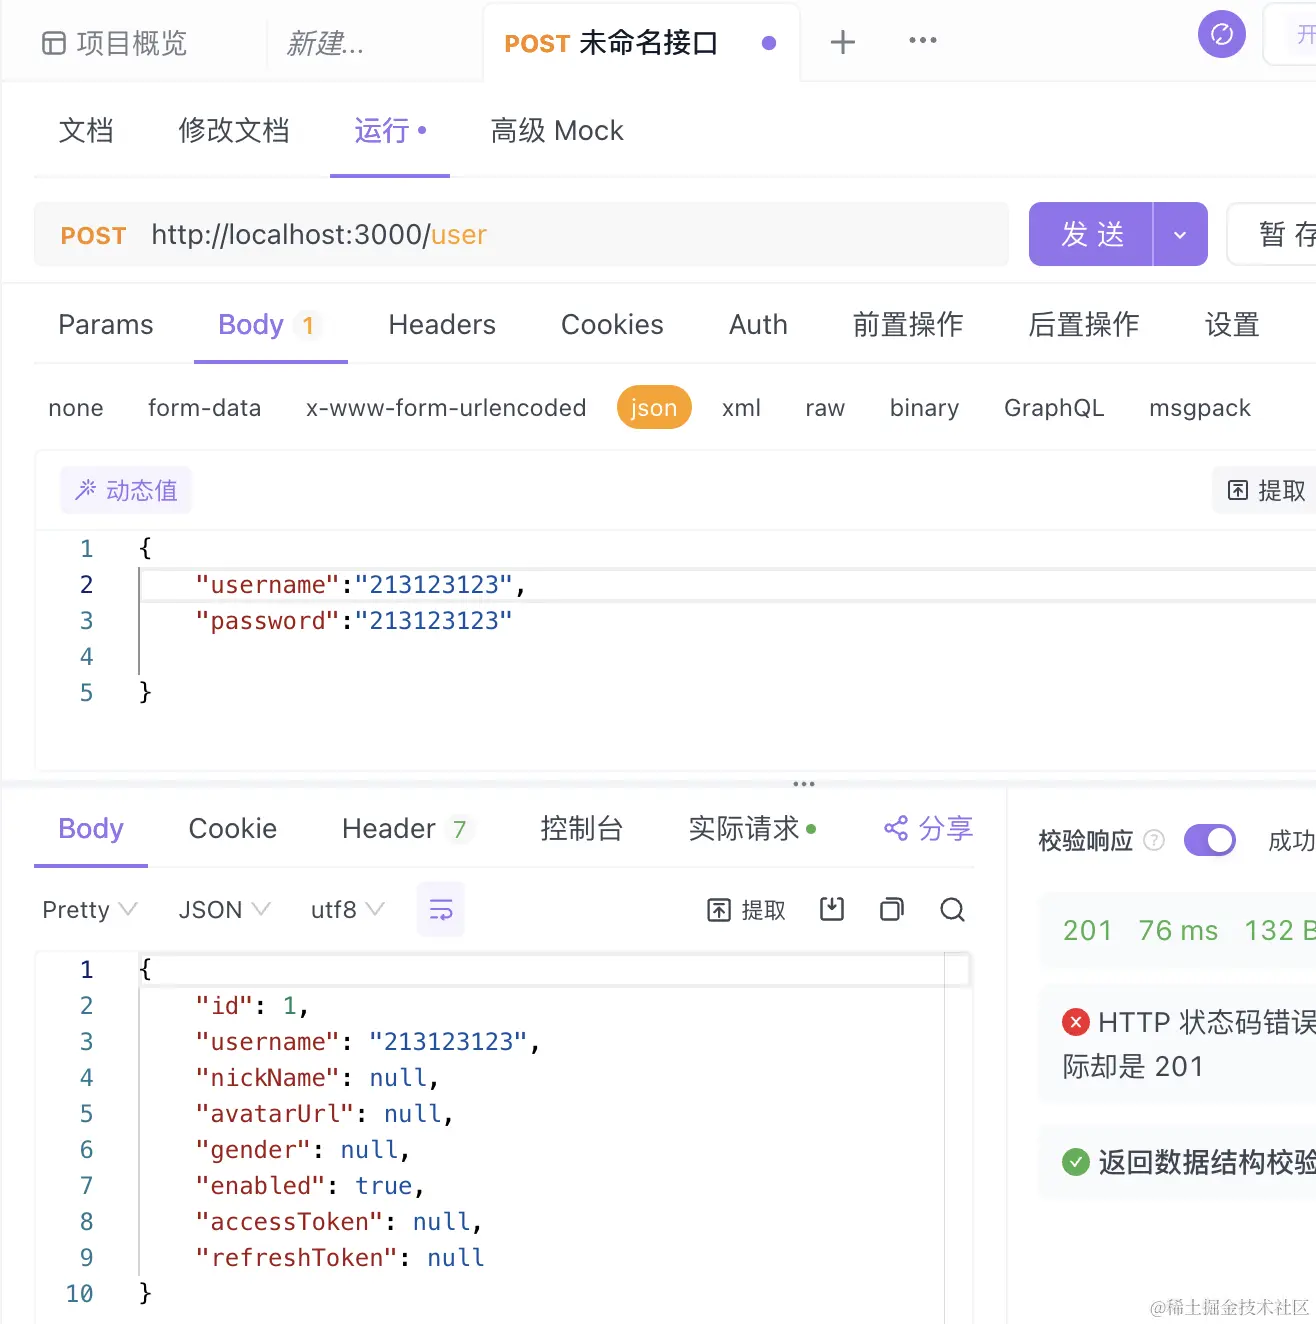
Task: Open the 修改文档 tab
Action: click(x=234, y=131)
